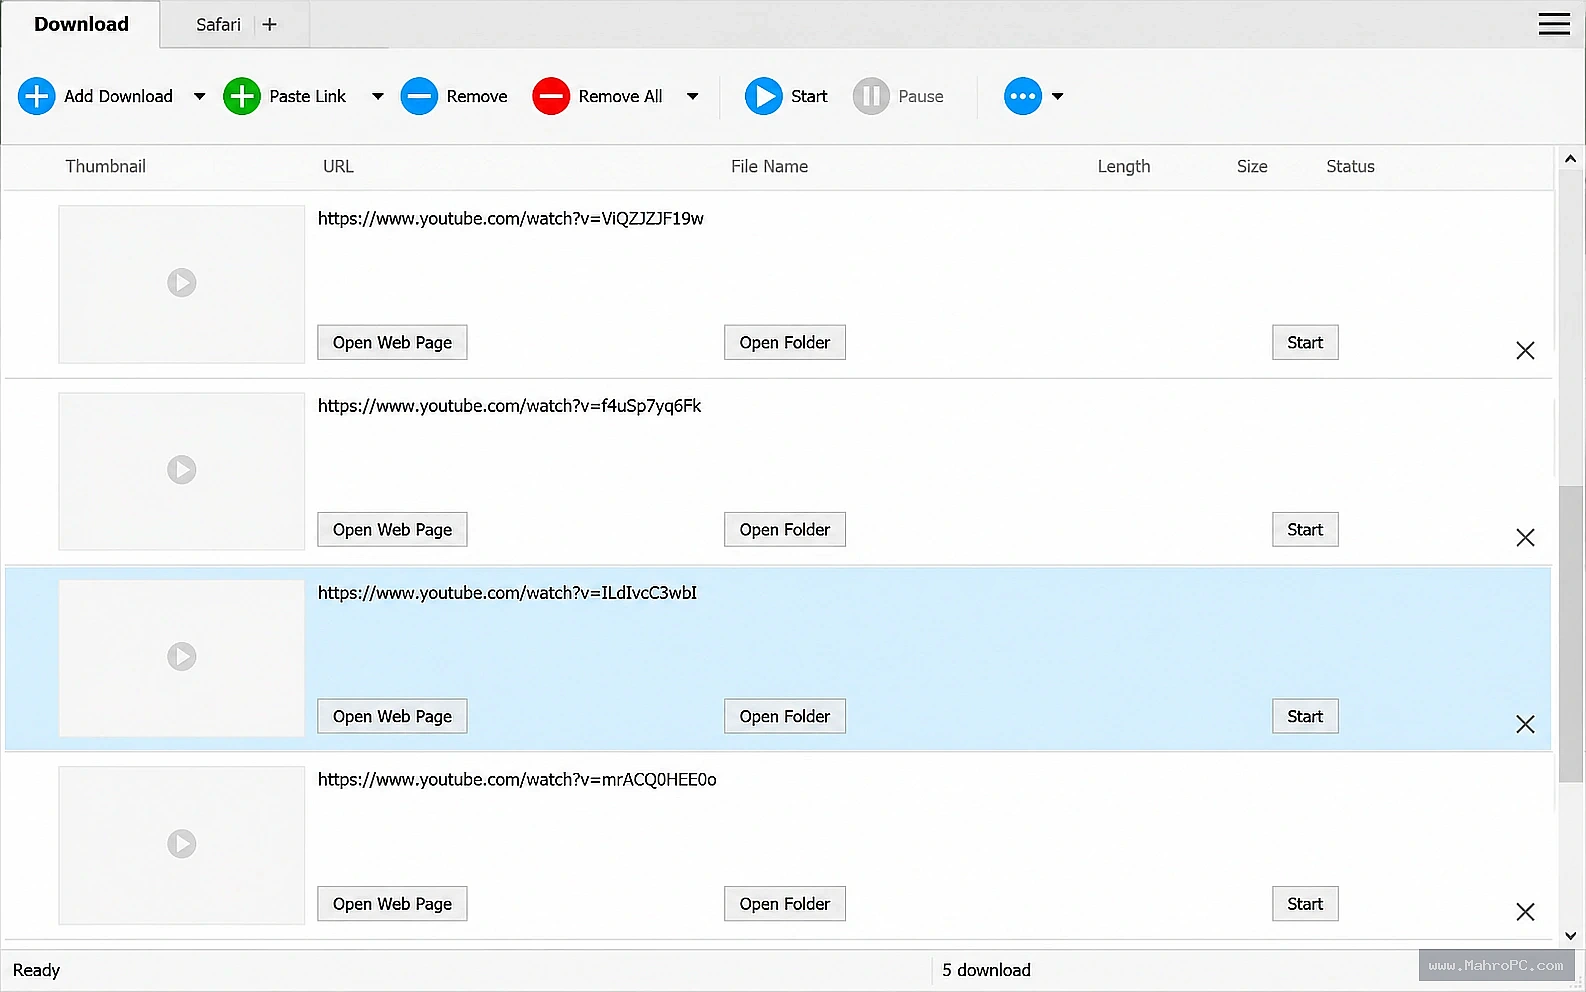The height and width of the screenshot is (992, 1586).
Task: Click the Remove All label in toolbar
Action: pos(620,97)
